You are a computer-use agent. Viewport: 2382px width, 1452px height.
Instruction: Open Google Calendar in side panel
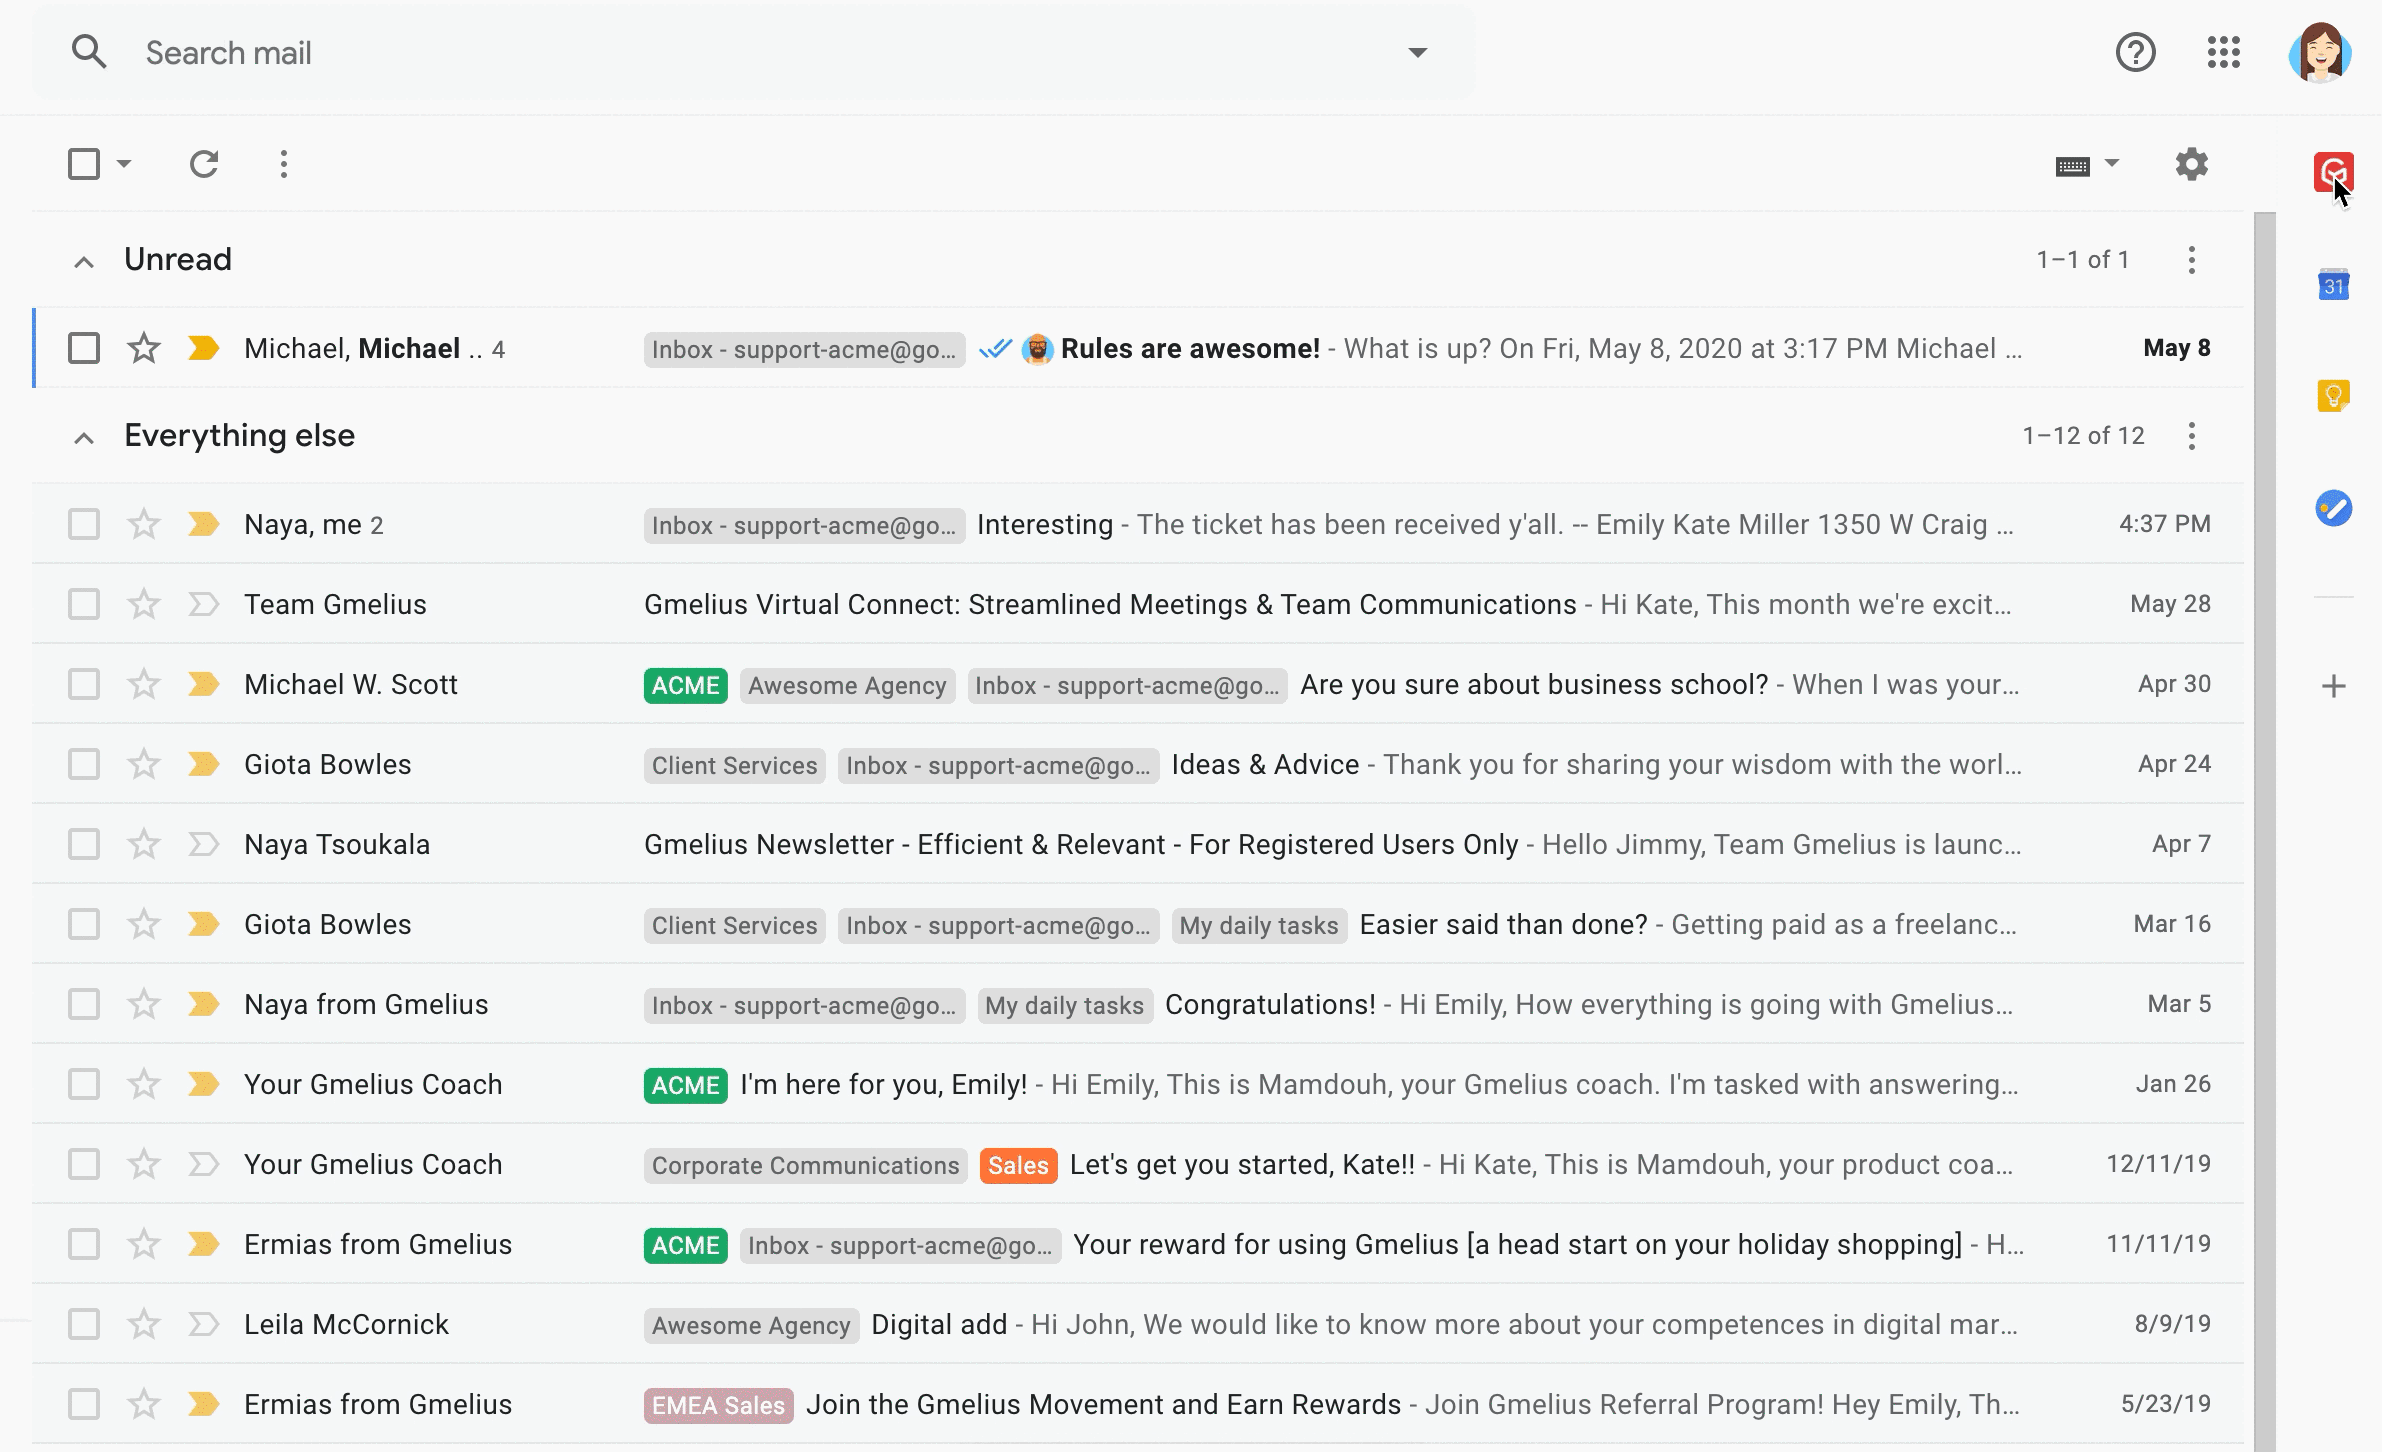pos(2333,285)
